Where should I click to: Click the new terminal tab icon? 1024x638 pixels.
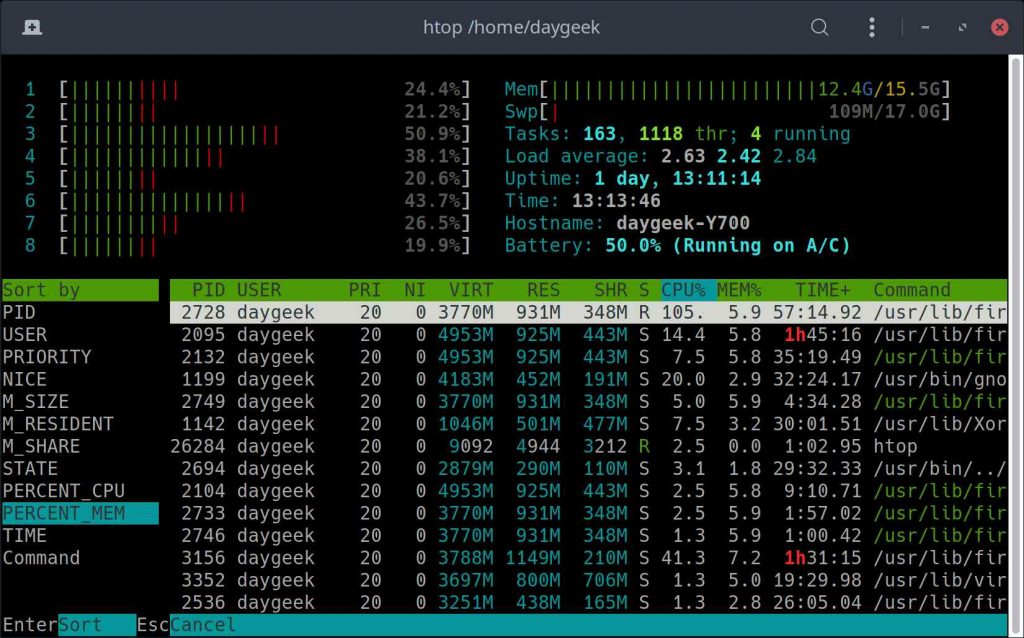click(32, 27)
